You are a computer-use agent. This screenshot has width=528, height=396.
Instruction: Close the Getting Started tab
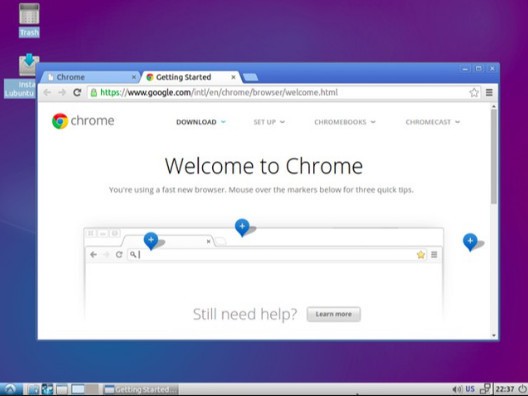[233, 77]
